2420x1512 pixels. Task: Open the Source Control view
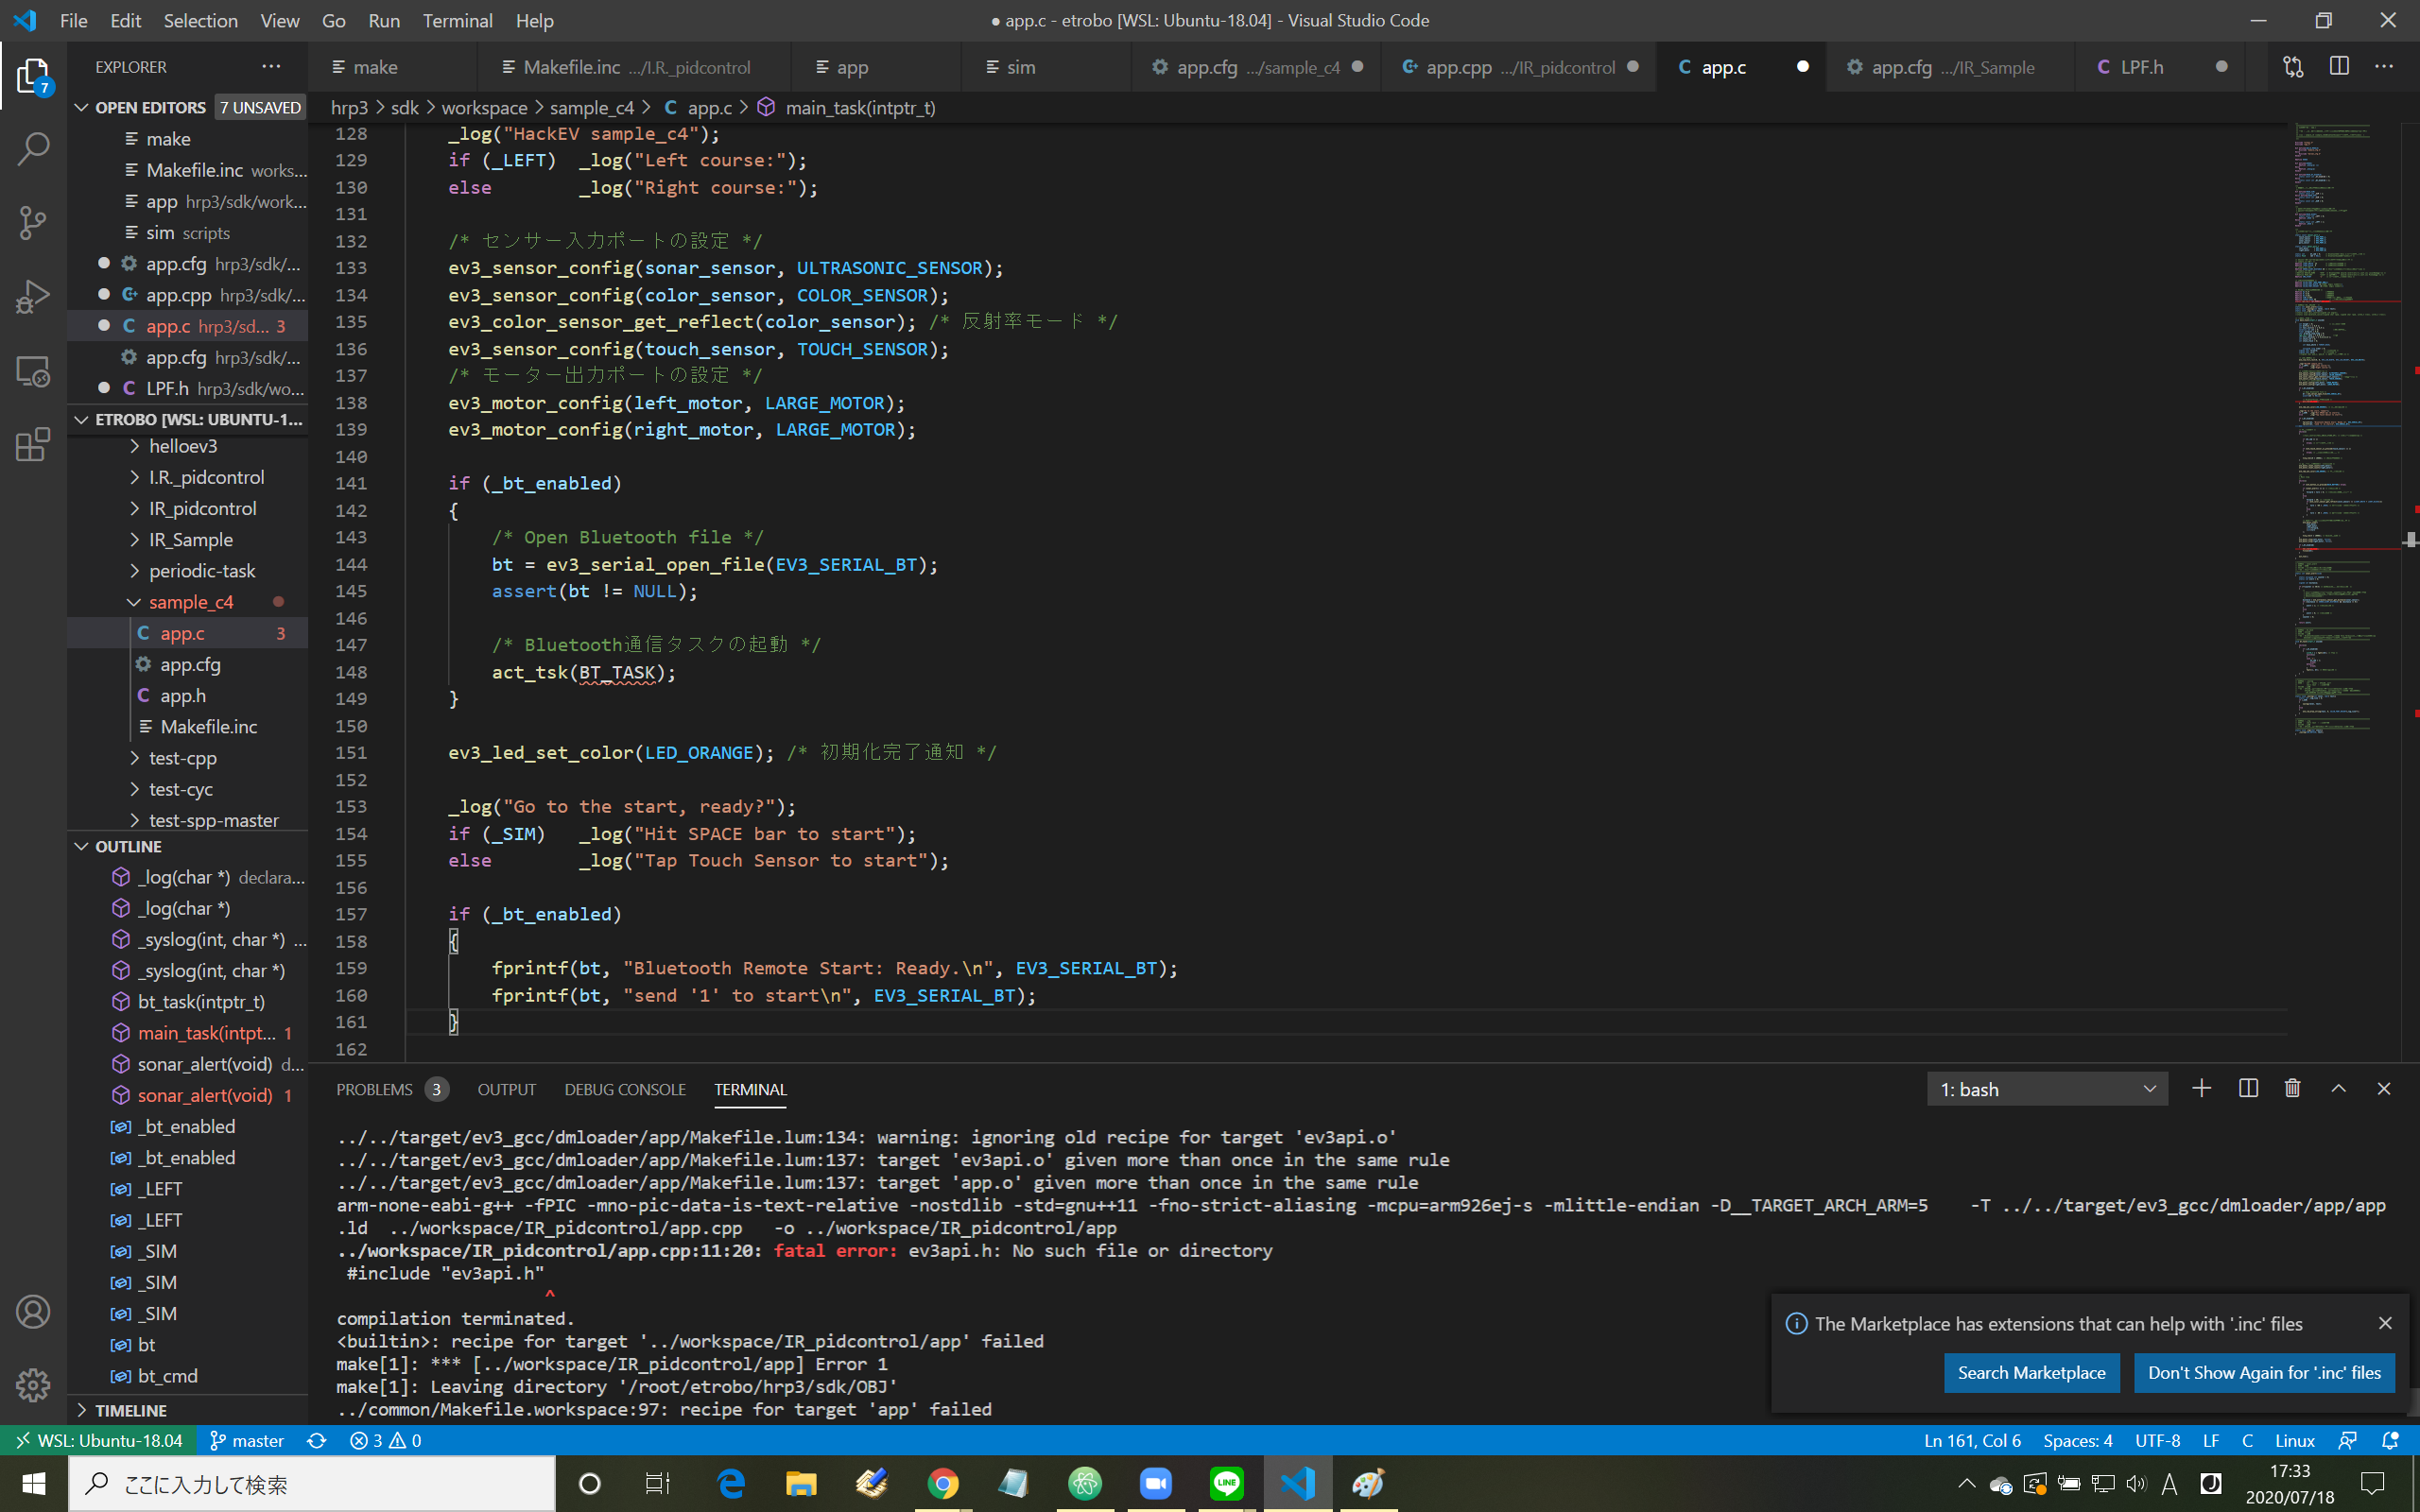point(33,222)
